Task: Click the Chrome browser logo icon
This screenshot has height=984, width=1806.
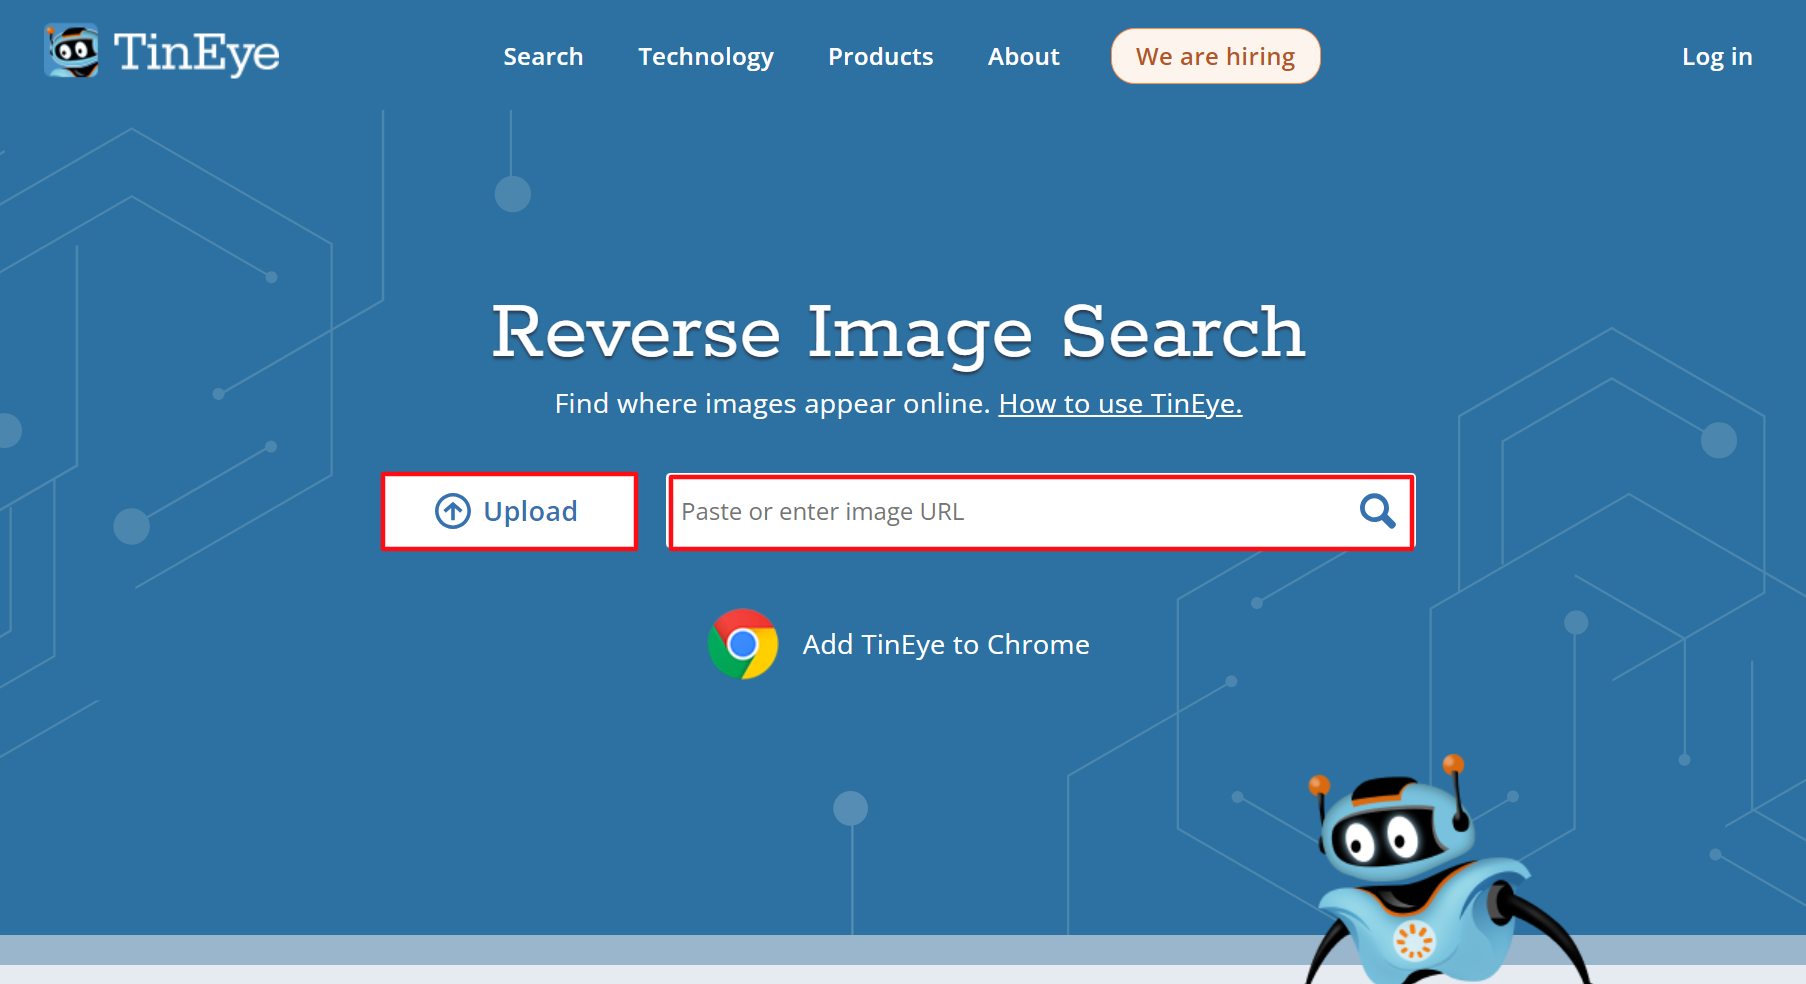Action: pos(743,644)
